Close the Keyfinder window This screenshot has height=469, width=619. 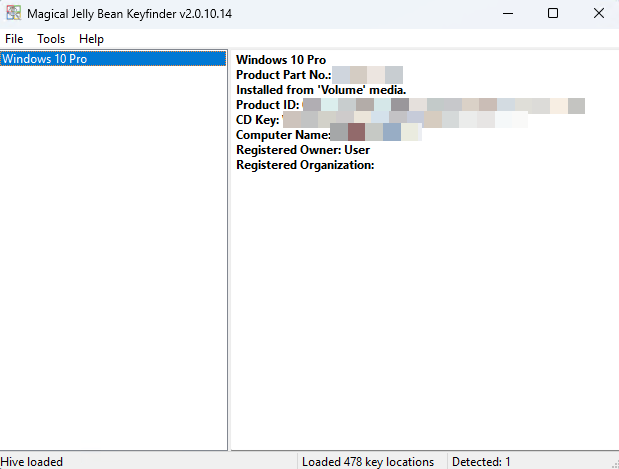[x=598, y=13]
